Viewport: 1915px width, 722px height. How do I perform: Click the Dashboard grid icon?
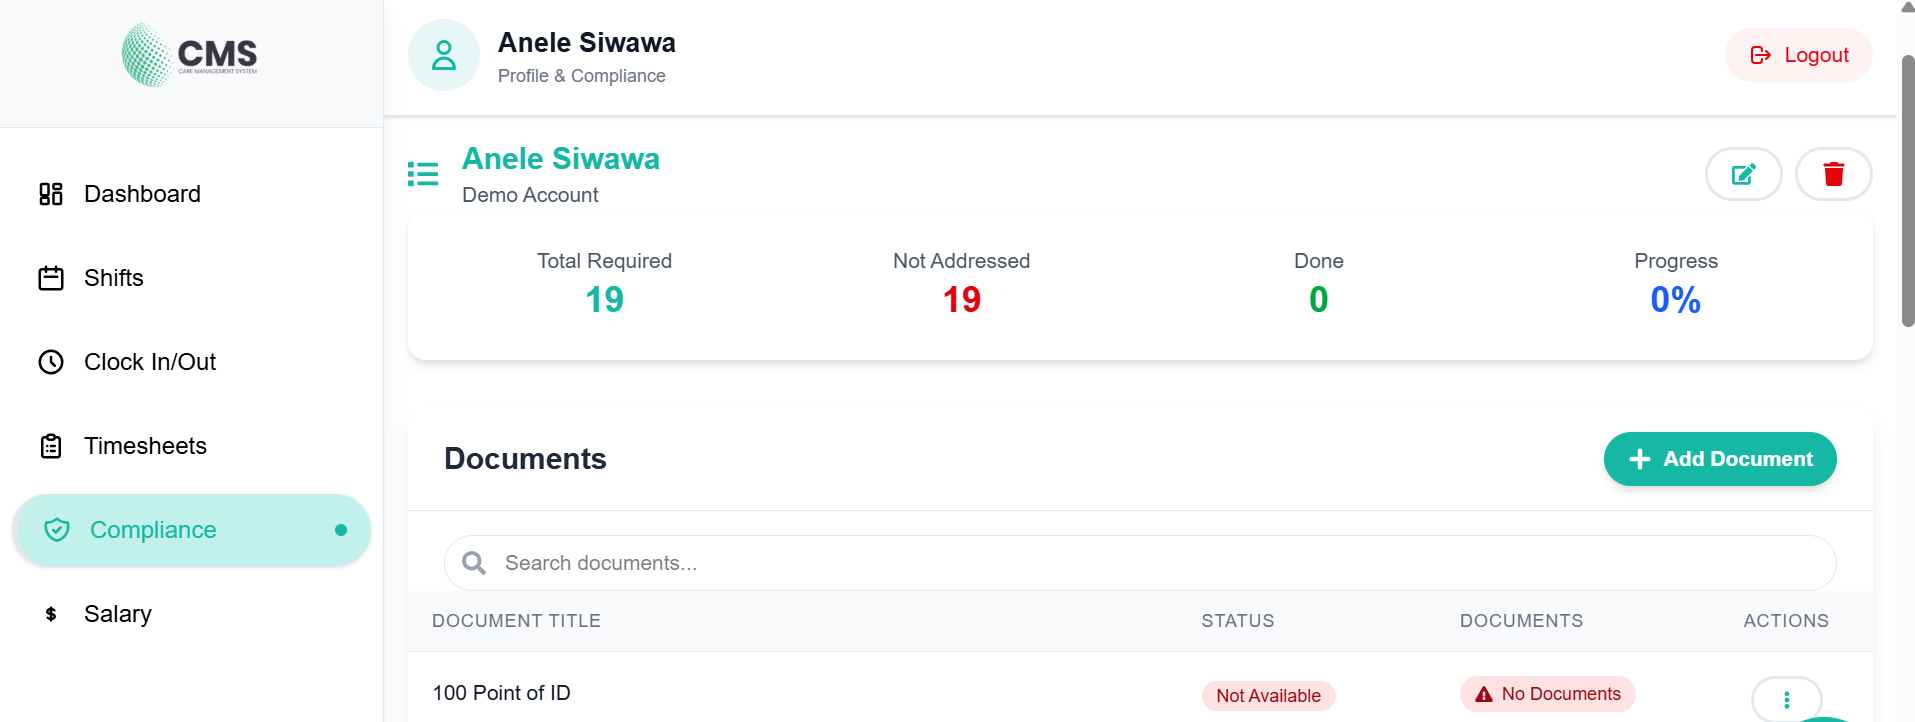[x=51, y=194]
